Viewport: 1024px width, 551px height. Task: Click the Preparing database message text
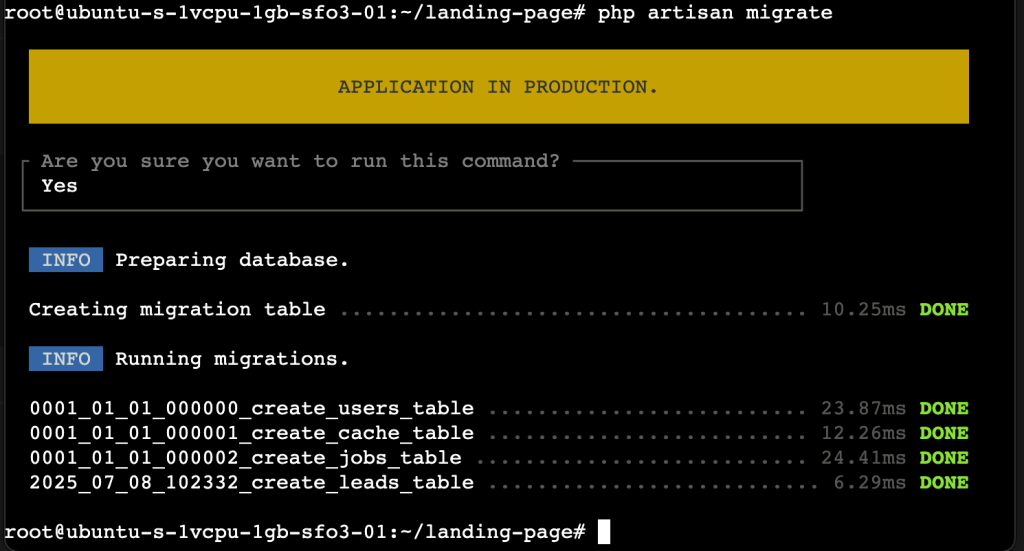click(232, 260)
